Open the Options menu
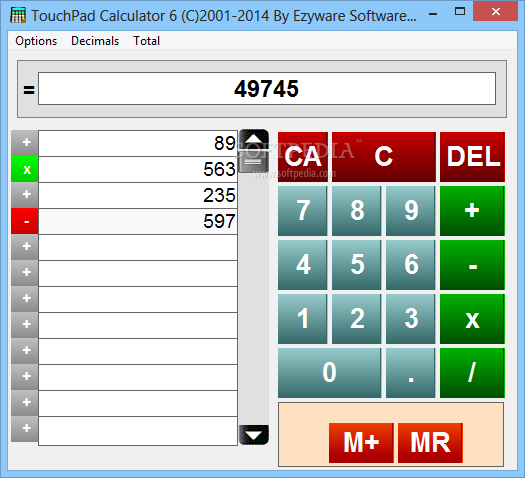Image resolution: width=525 pixels, height=478 pixels. click(x=36, y=41)
